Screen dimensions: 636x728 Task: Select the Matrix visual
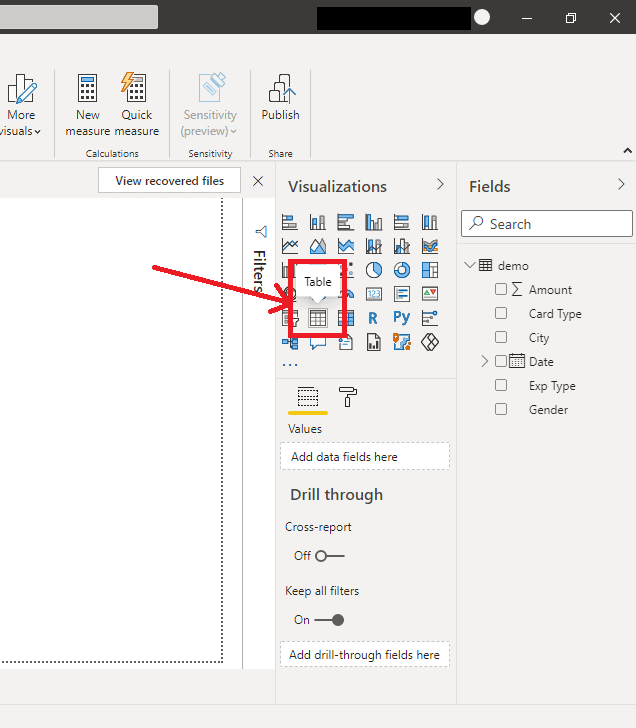coord(346,318)
